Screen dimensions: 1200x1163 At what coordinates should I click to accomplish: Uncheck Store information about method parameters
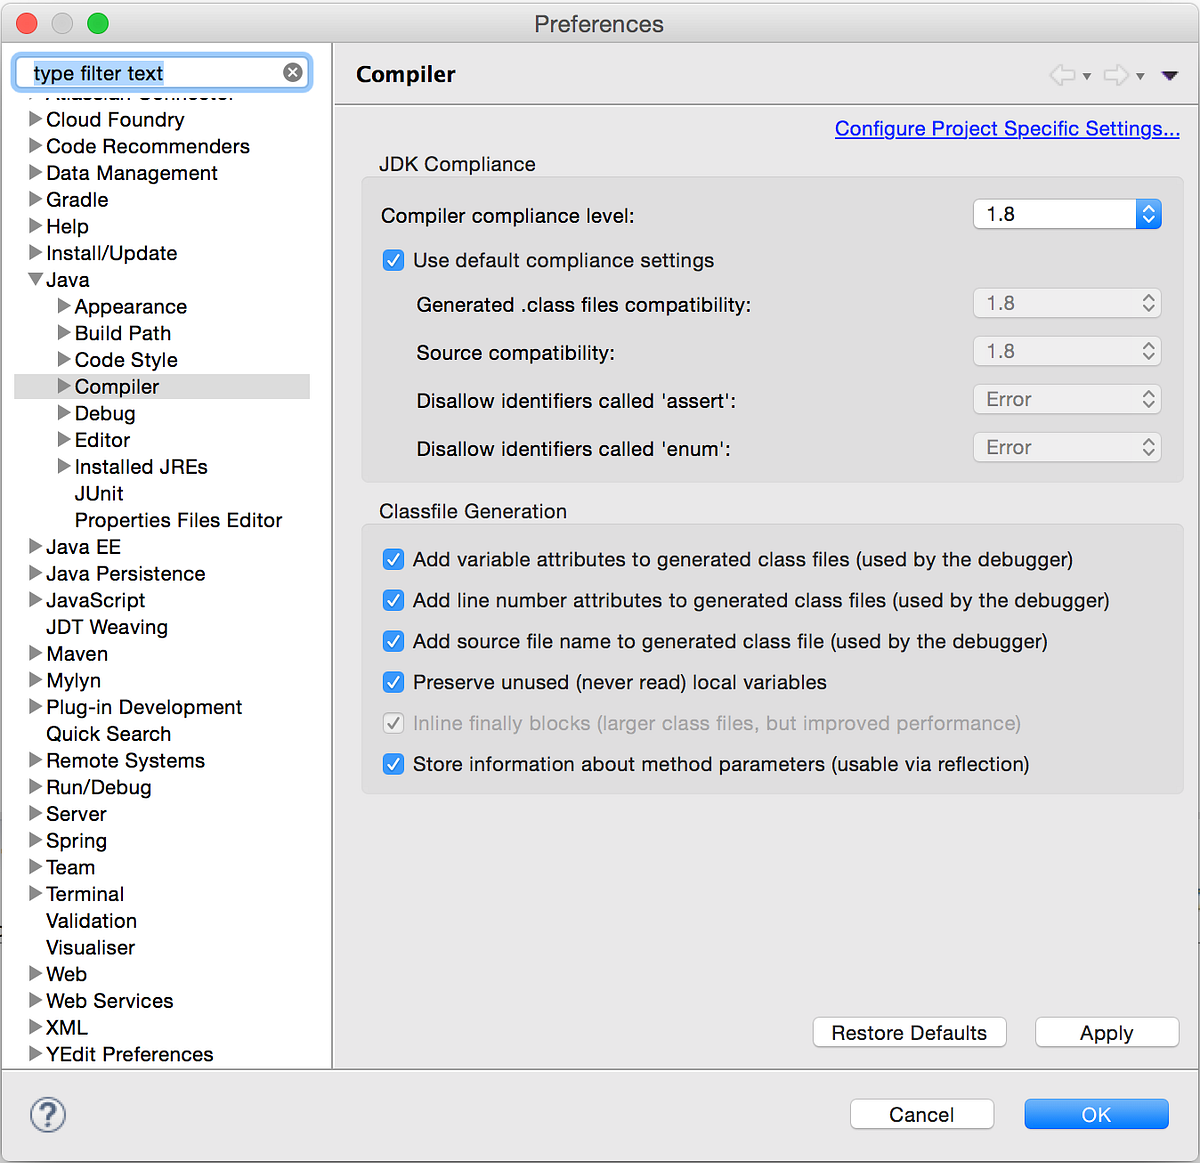pos(393,764)
